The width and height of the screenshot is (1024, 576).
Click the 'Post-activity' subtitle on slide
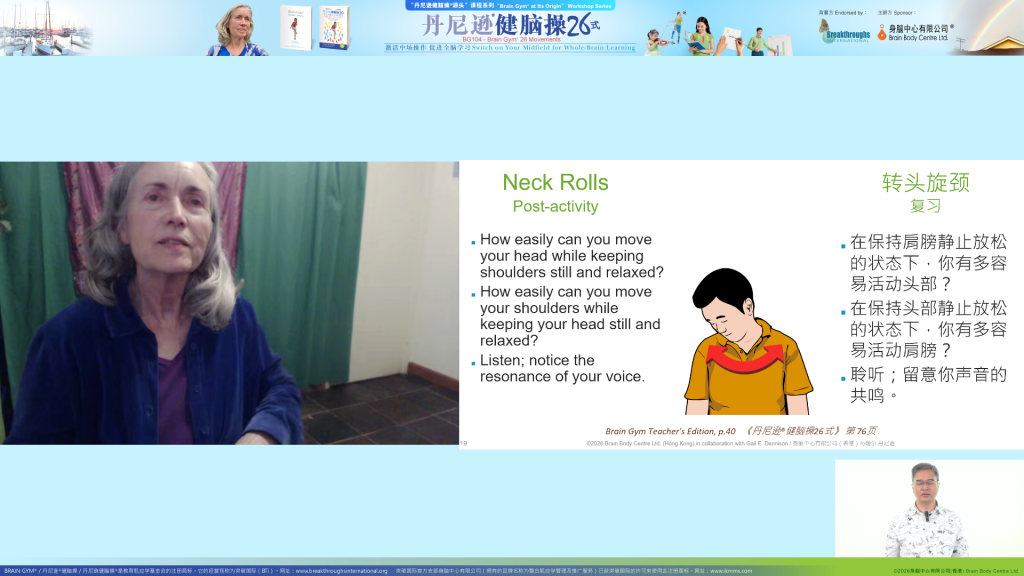(555, 207)
